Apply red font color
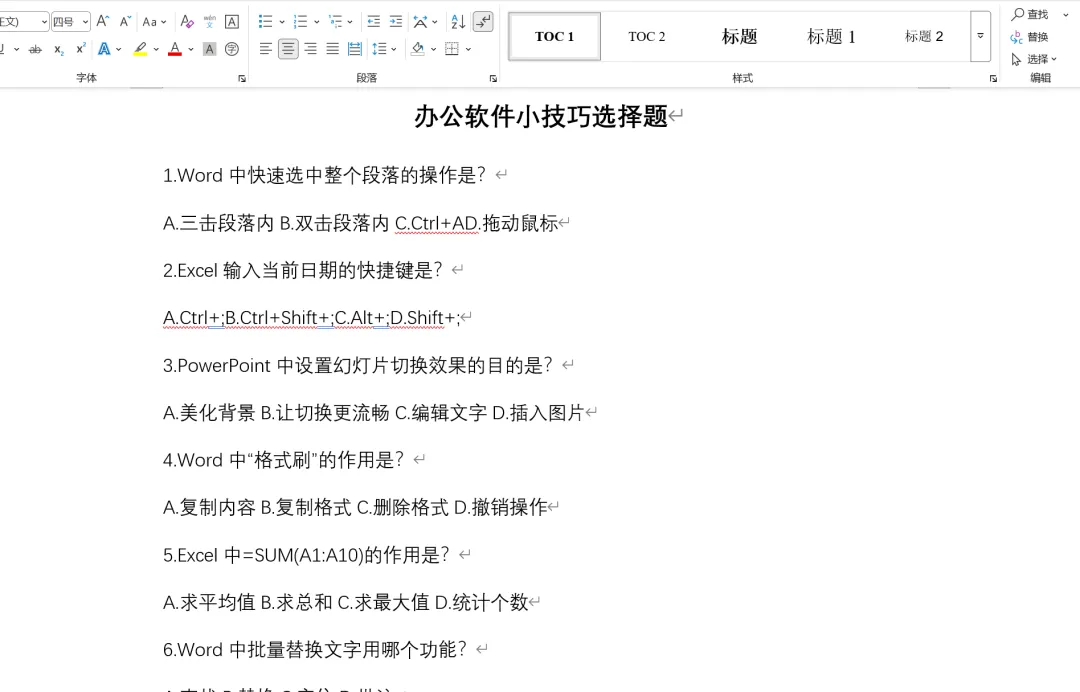1080x692 pixels. (175, 49)
